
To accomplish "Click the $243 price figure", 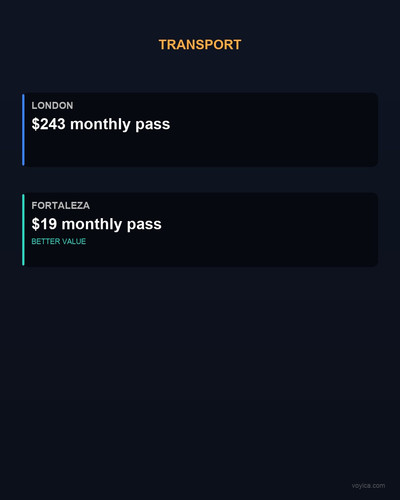I will pos(49,124).
